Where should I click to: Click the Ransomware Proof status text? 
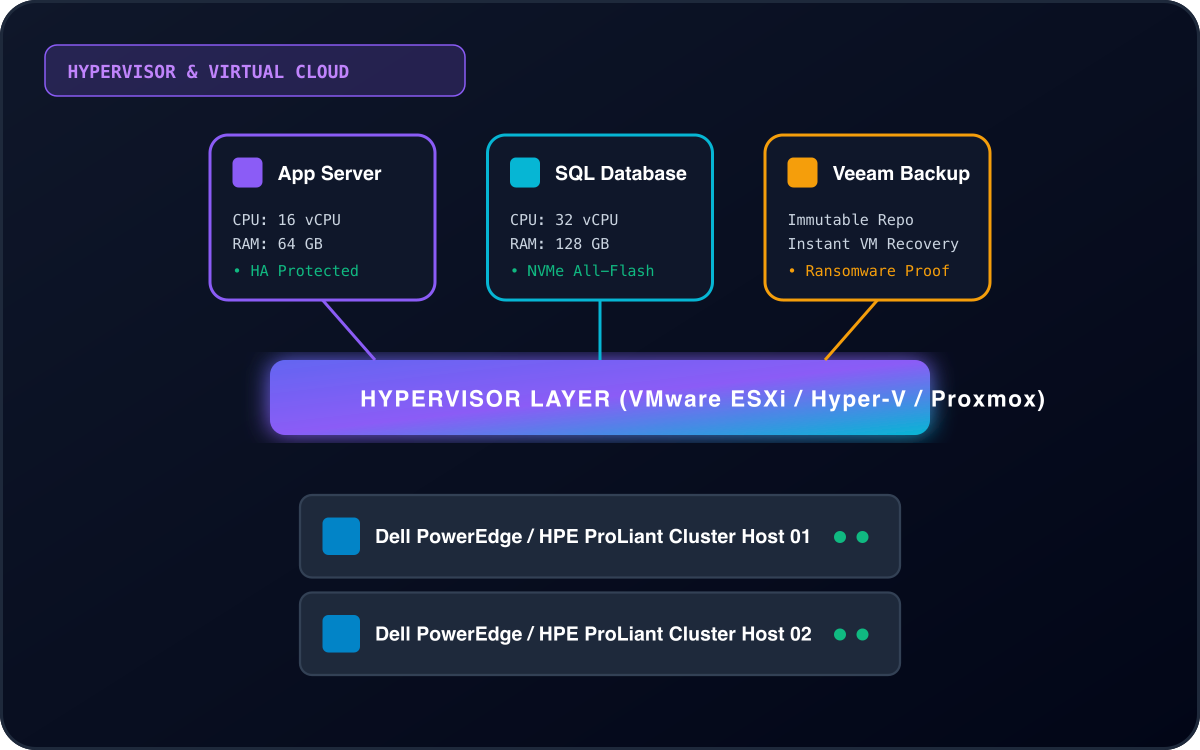tap(869, 271)
